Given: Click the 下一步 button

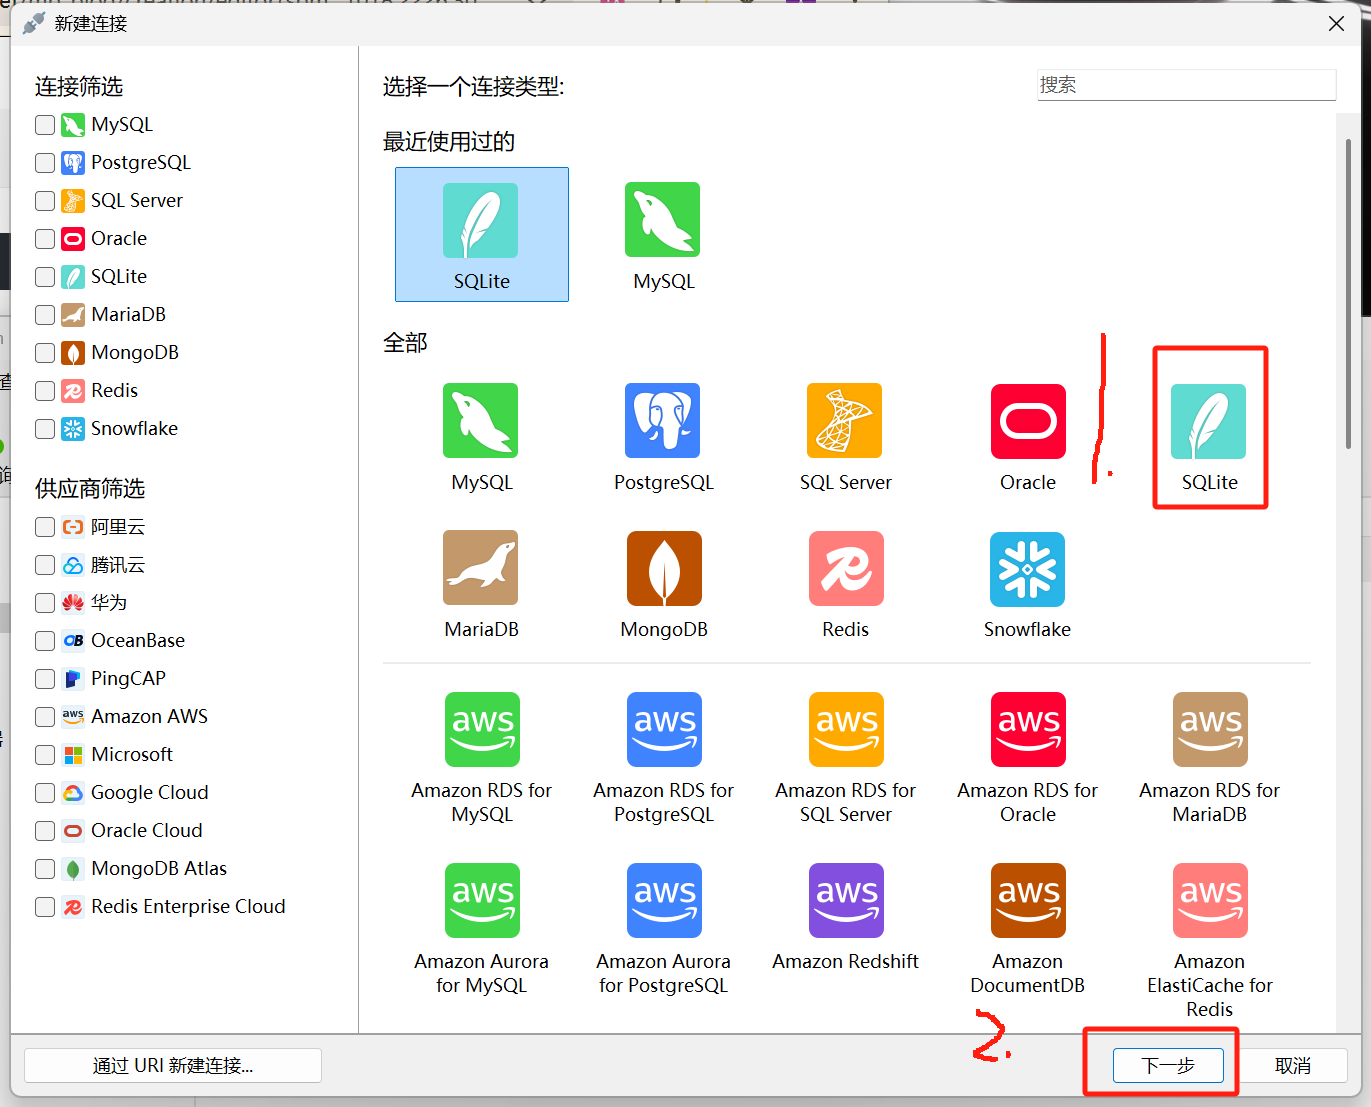Looking at the screenshot, I should 1168,1065.
